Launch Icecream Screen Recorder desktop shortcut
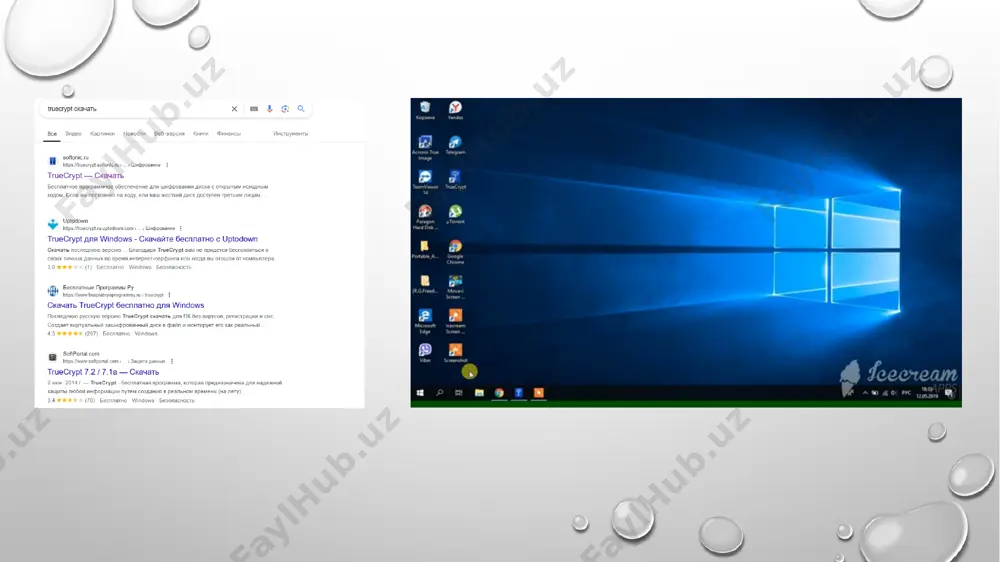 [x=455, y=321]
